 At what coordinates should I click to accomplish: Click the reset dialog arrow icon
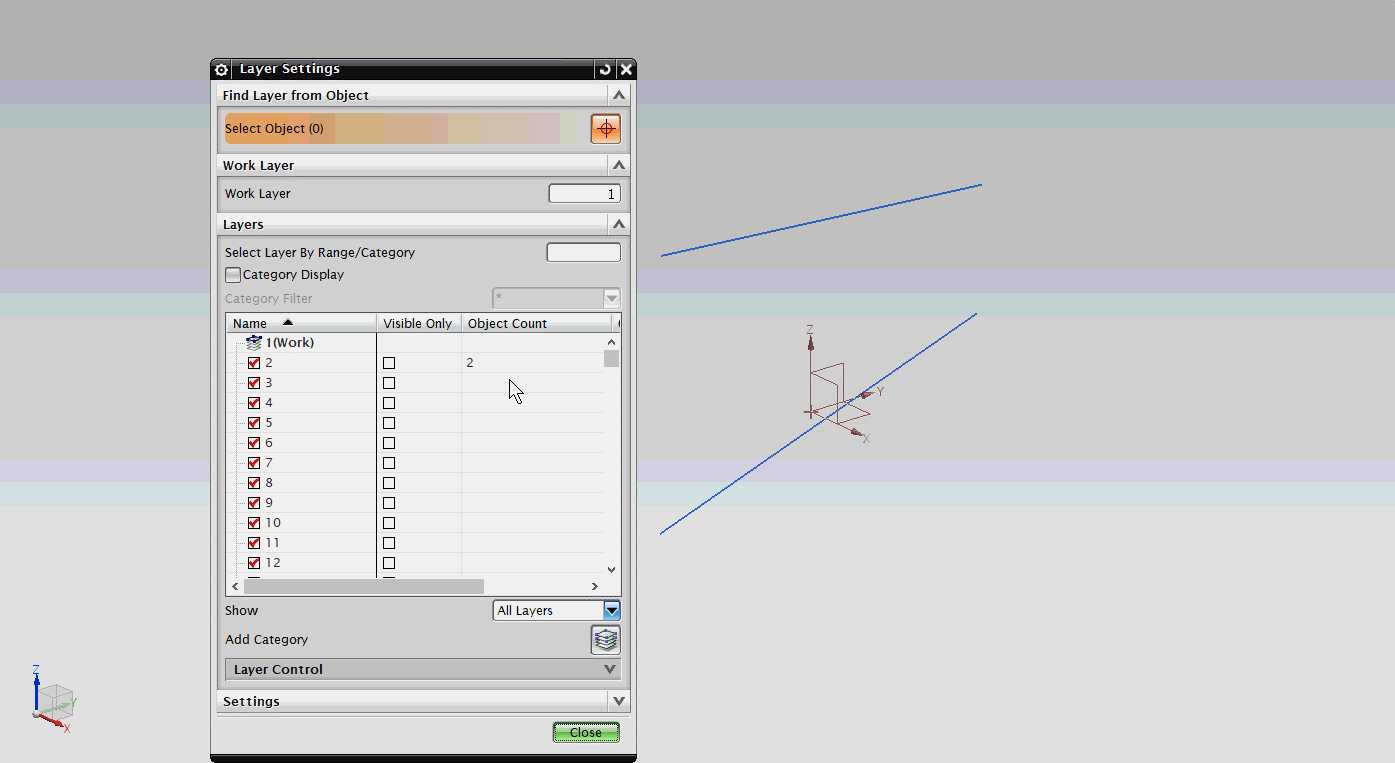click(x=604, y=69)
